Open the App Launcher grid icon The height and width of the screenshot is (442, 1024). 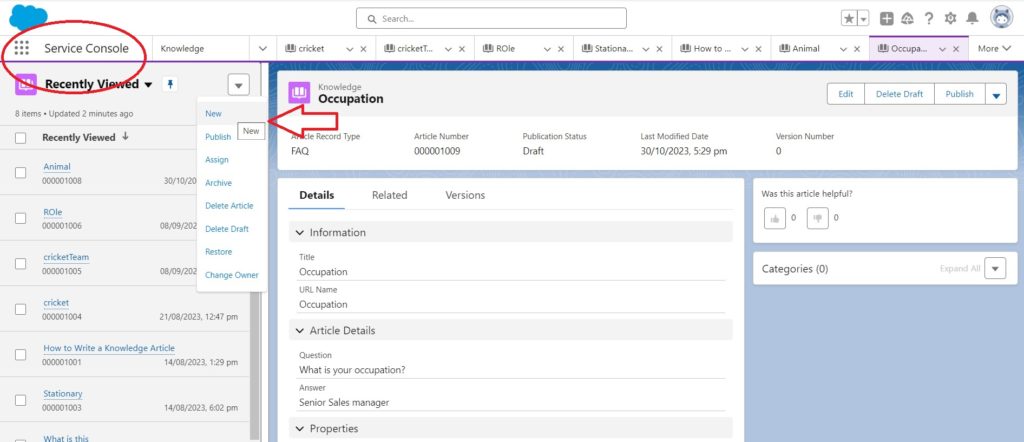pyautogui.click(x=22, y=48)
